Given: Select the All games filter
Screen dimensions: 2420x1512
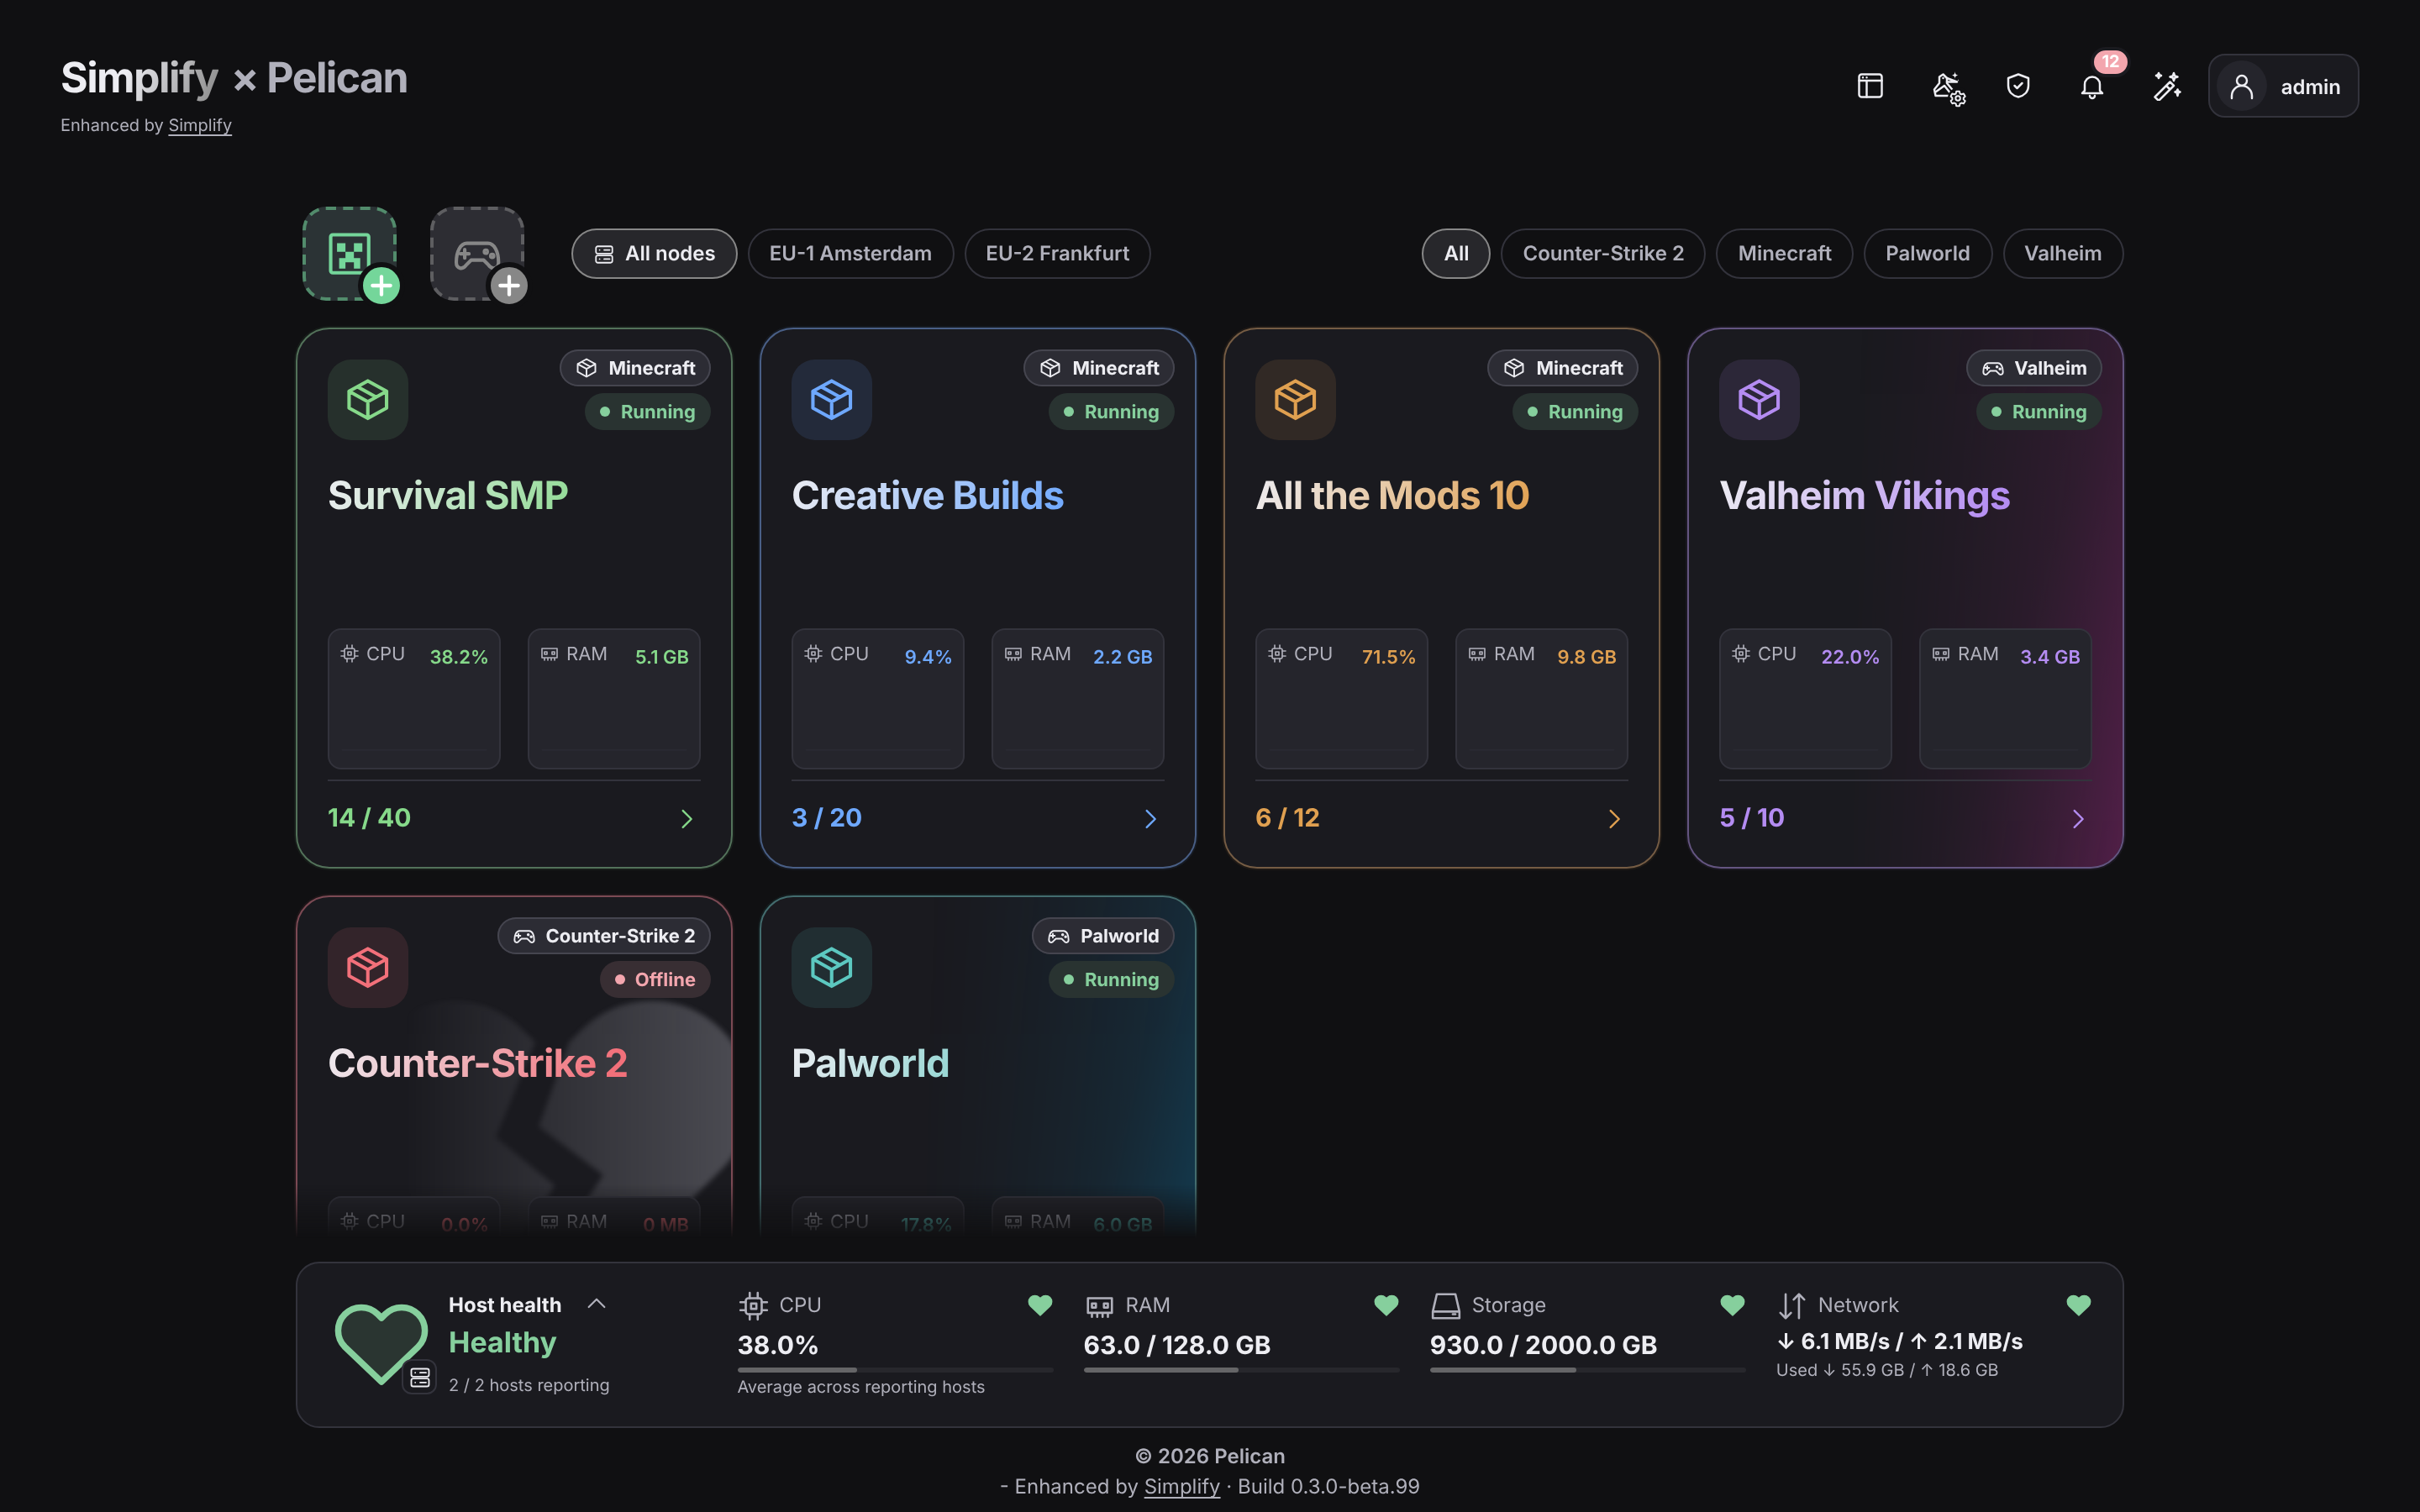Looking at the screenshot, I should point(1456,254).
